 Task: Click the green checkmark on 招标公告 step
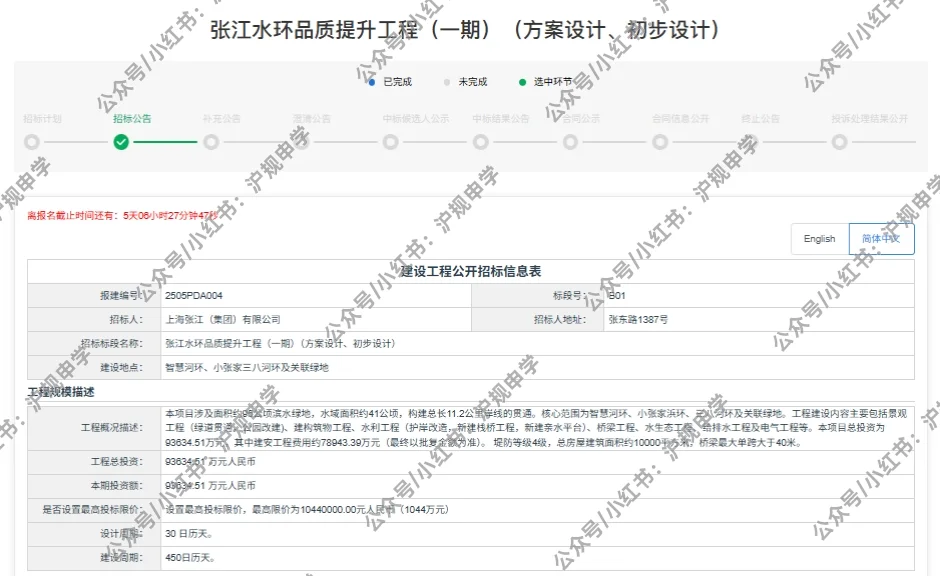pos(122,142)
